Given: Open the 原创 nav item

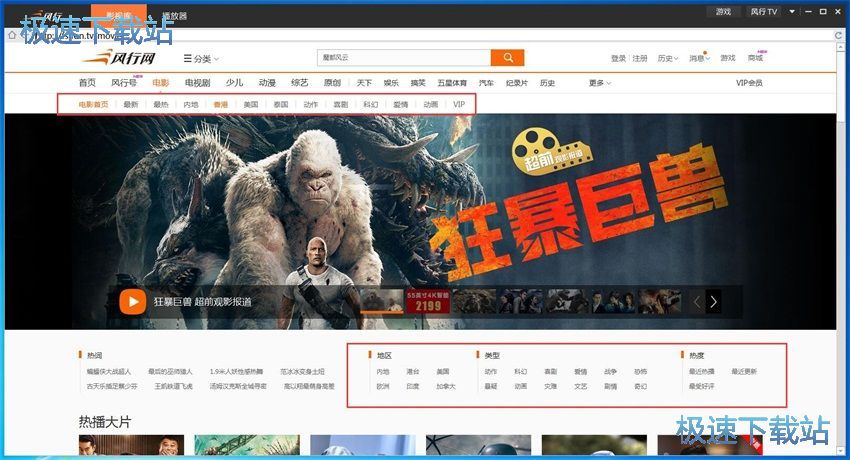Looking at the screenshot, I should 332,83.
